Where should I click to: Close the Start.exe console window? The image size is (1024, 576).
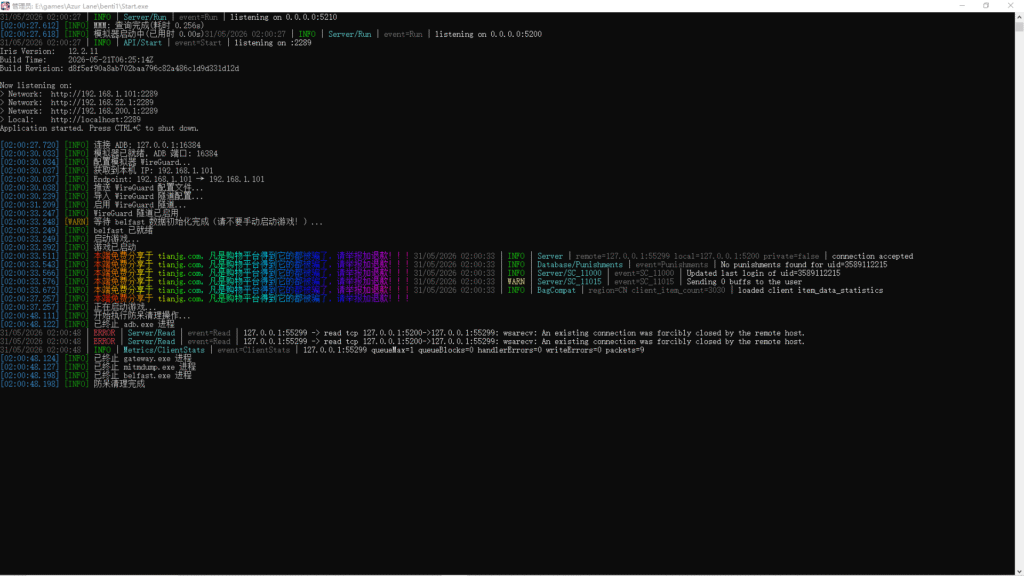(1010, 5)
